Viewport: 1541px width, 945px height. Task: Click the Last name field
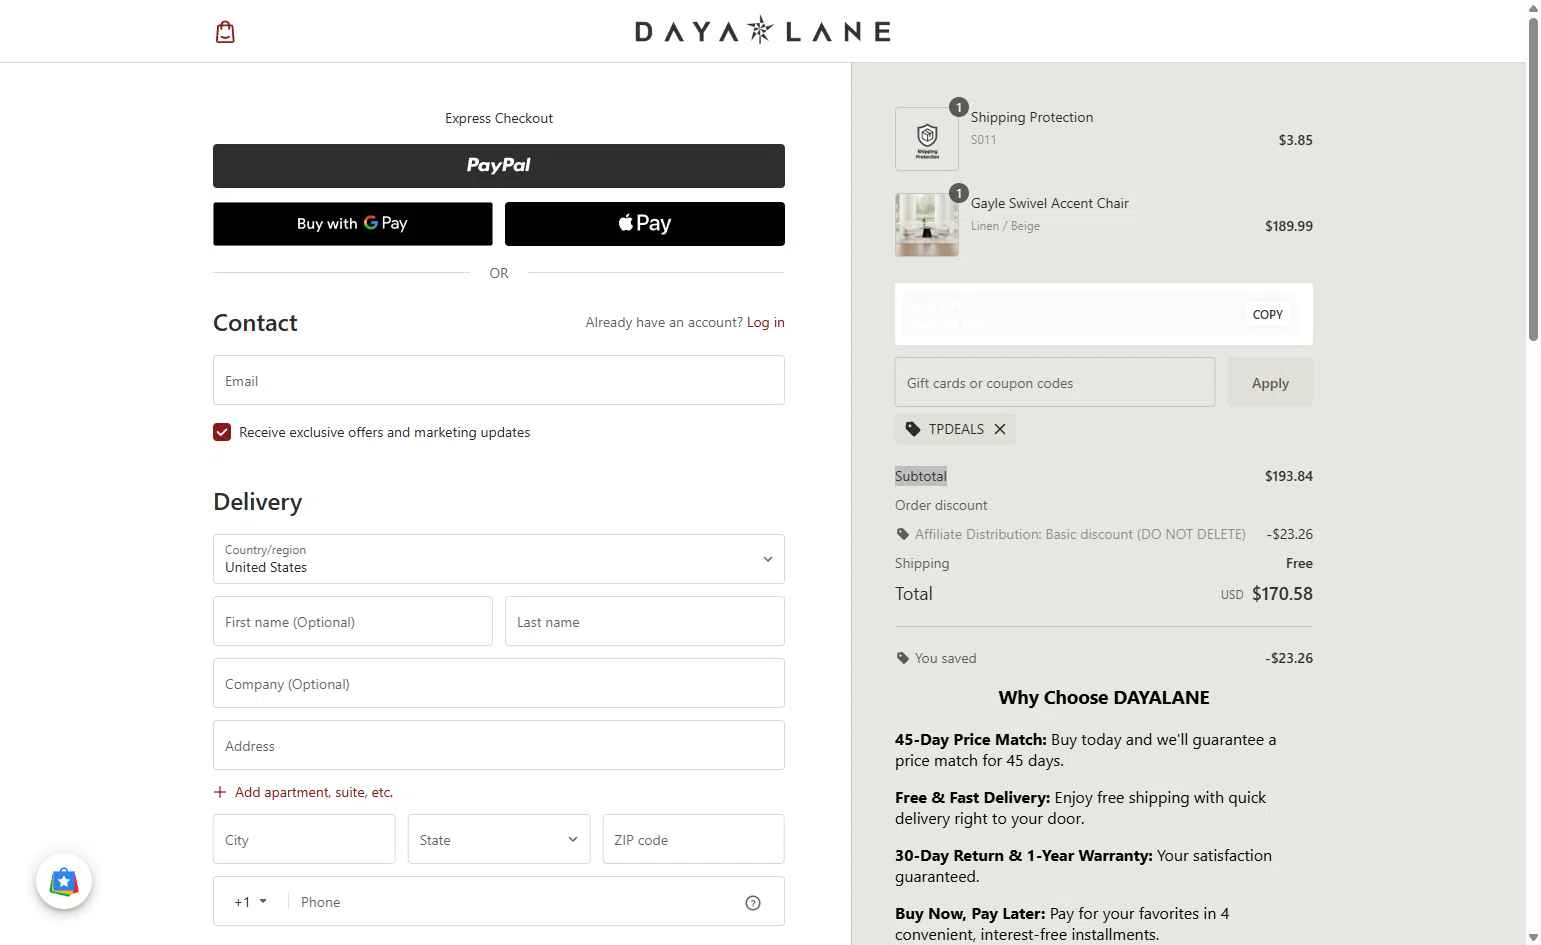[x=645, y=621]
